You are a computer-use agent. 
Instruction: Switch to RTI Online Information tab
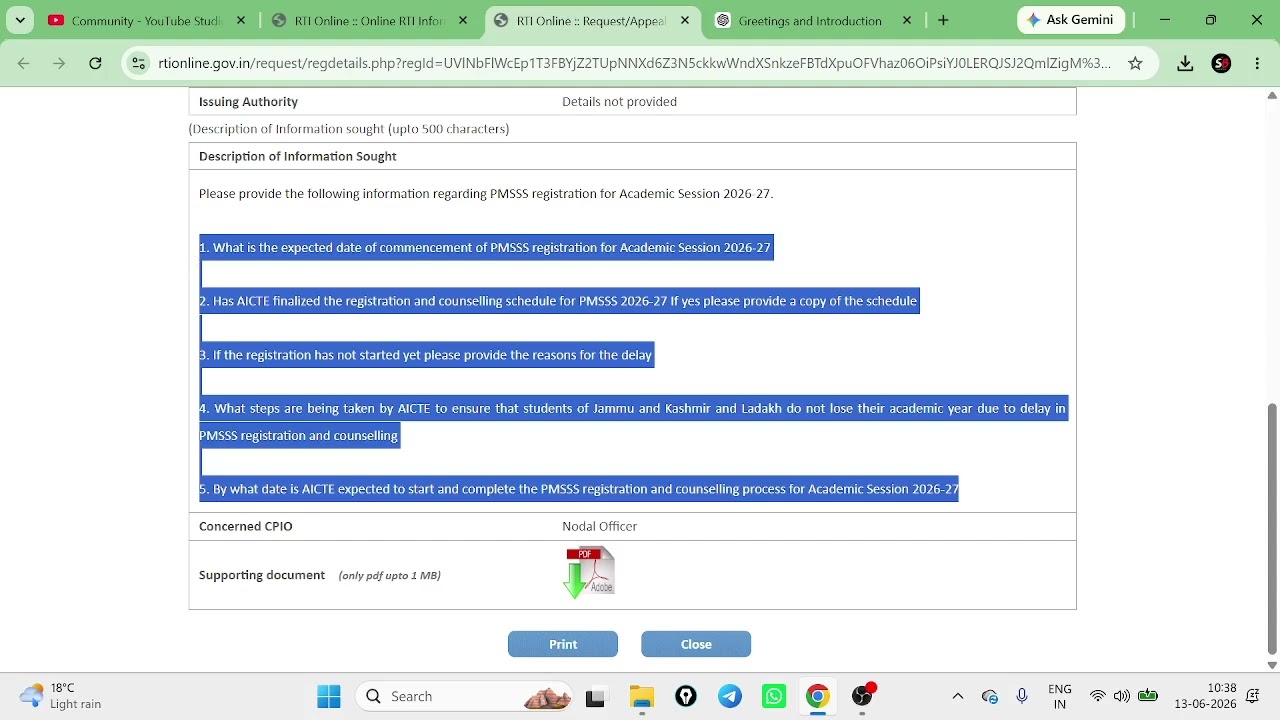click(370, 20)
